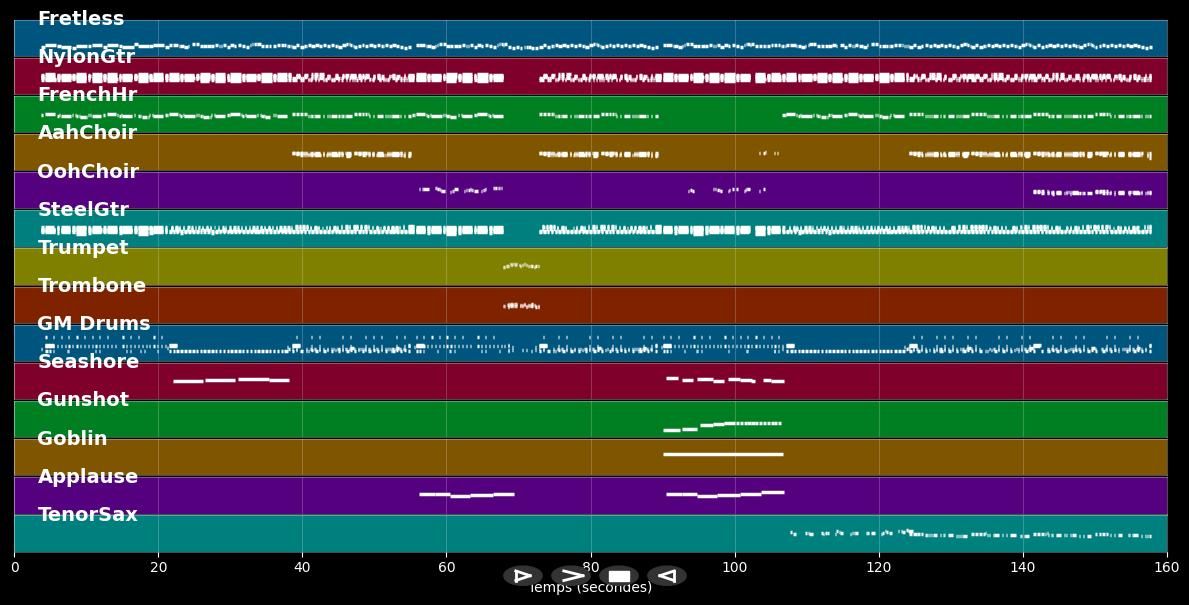
Task: Select the OohChoir track label
Action: (x=88, y=171)
